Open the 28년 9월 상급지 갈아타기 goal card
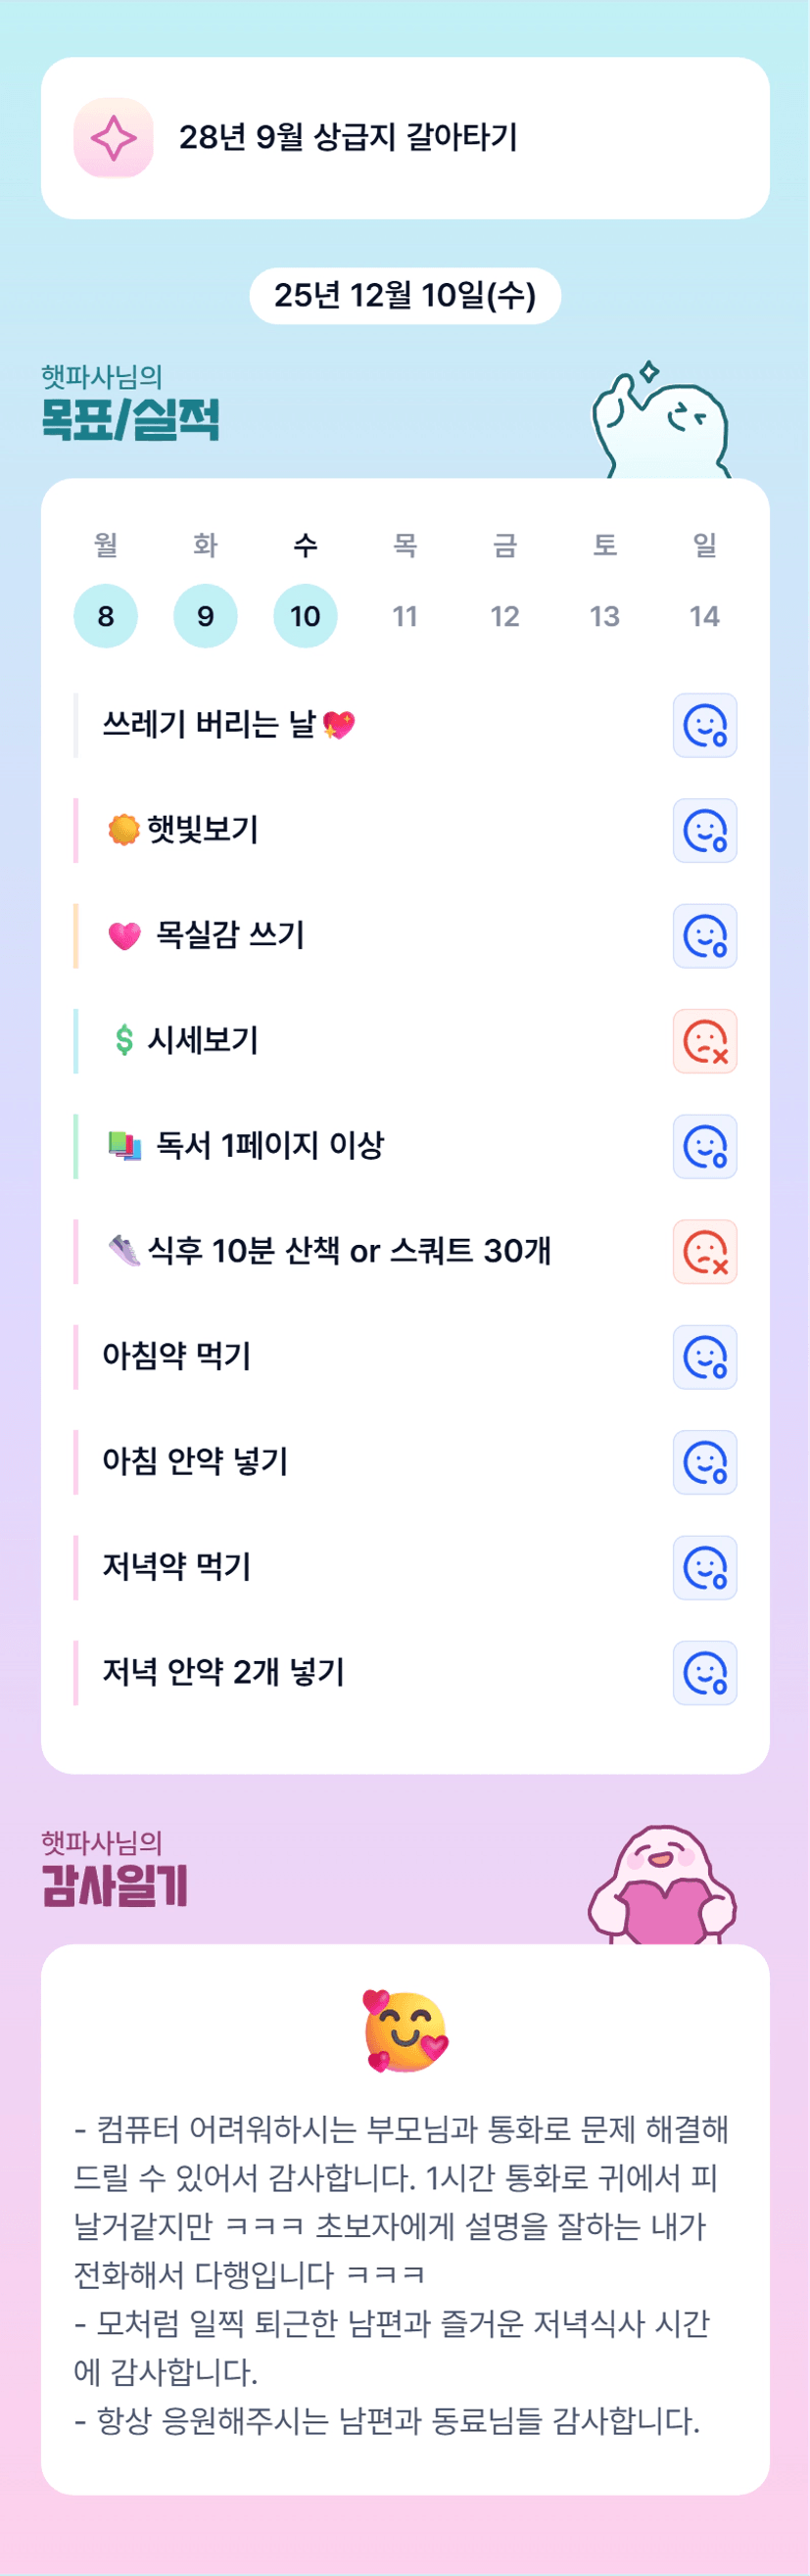This screenshot has height=2576, width=810. (405, 138)
